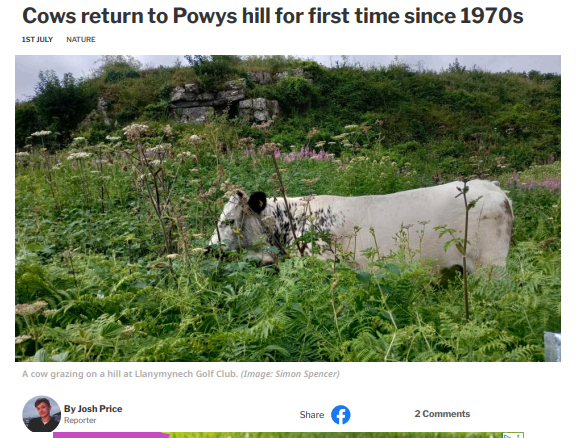
Task: Click the grey metal object at photo edge
Action: pyautogui.click(x=552, y=347)
